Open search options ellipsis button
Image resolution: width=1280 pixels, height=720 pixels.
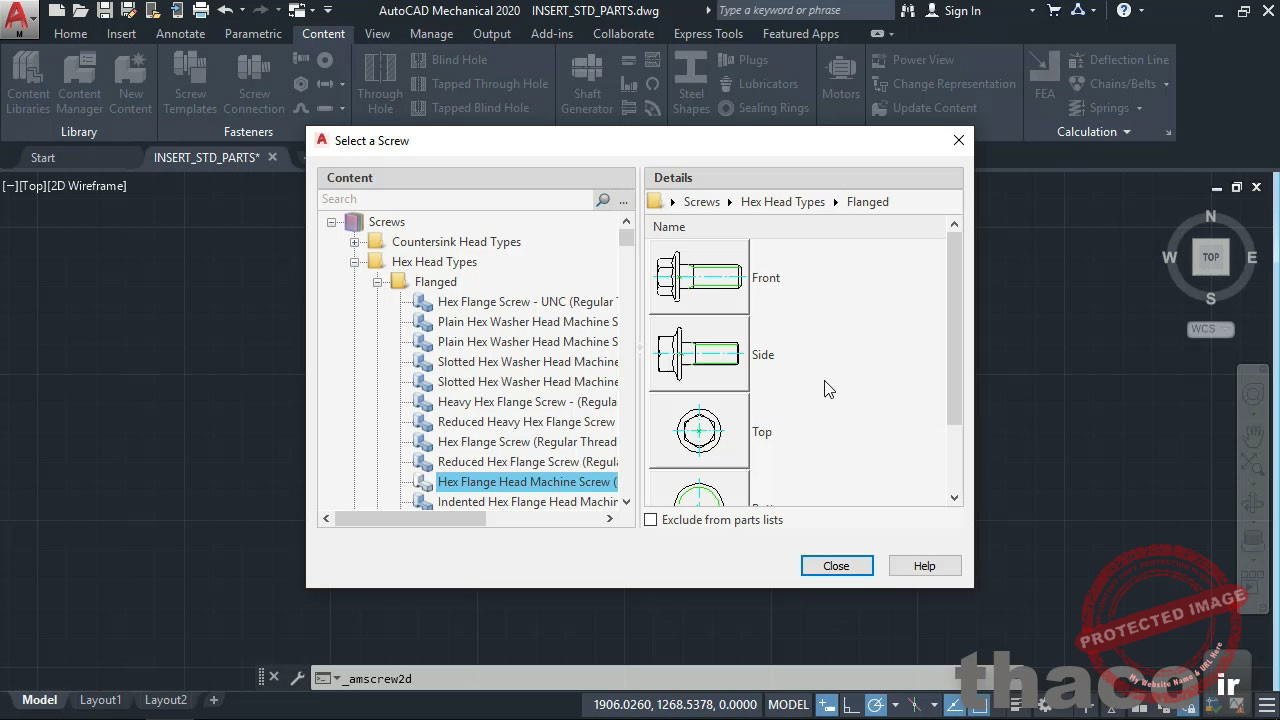coord(624,200)
